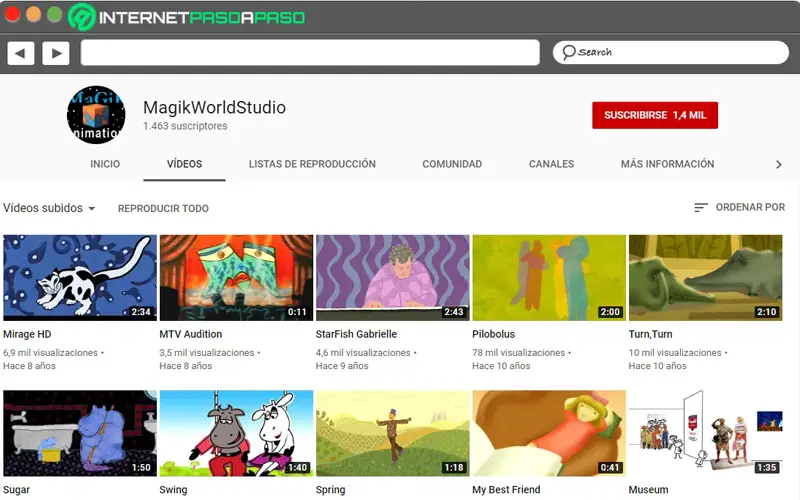The width and height of the screenshot is (800, 500).
Task: Click the MagikWorldStudio channel name
Action: (x=214, y=108)
